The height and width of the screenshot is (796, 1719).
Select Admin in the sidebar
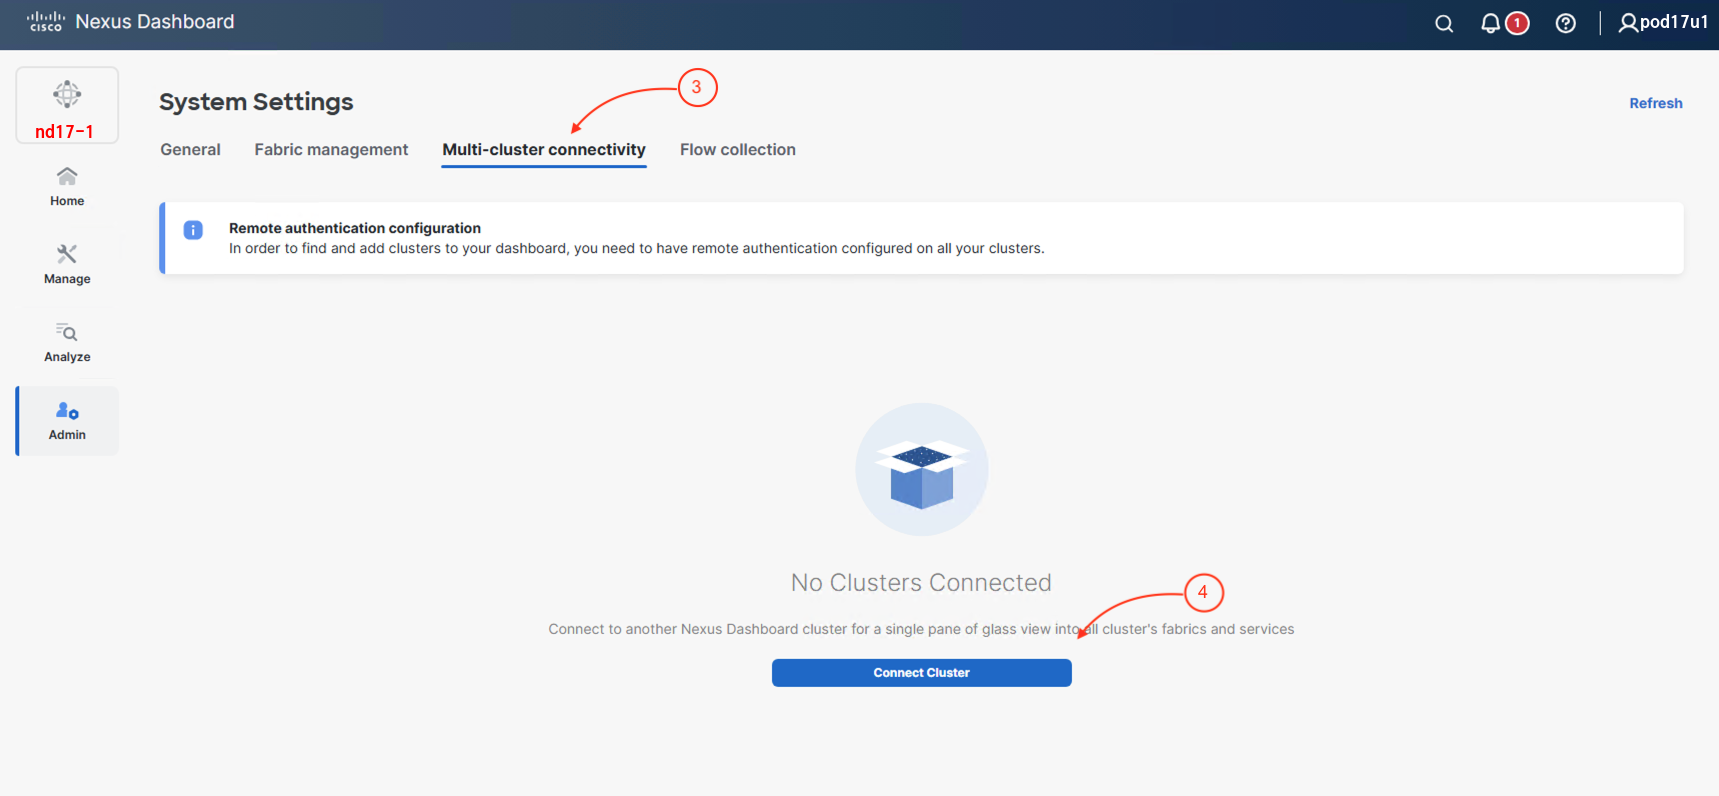coord(67,421)
